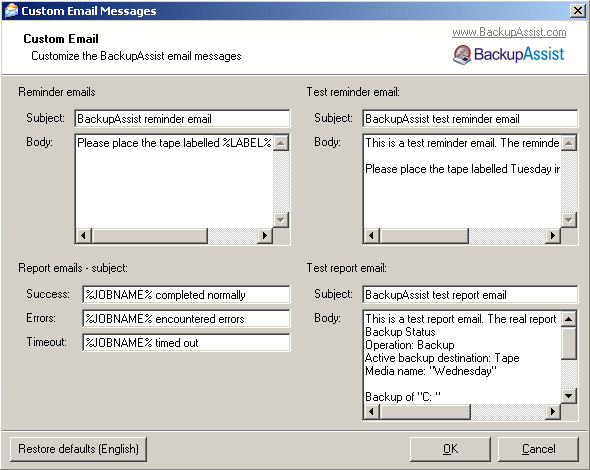
Task: Click right arrow of Reminder body horizontal scrollbar
Action: pyautogui.click(x=265, y=236)
